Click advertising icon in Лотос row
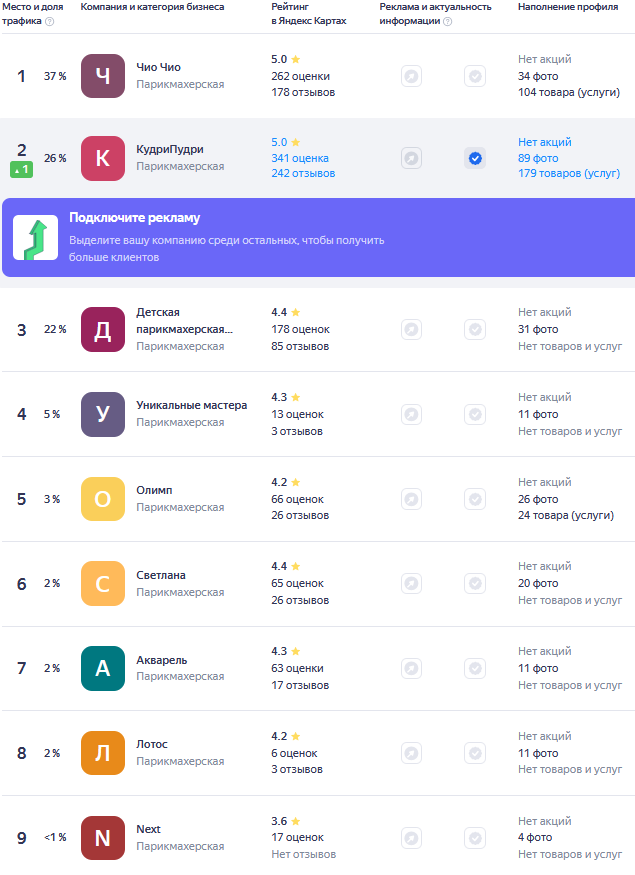This screenshot has width=635, height=875. tap(411, 753)
